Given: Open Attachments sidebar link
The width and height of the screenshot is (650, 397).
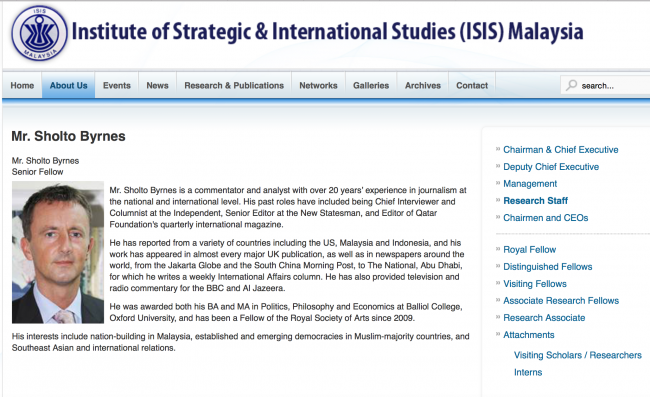Looking at the screenshot, I should pyautogui.click(x=529, y=334).
